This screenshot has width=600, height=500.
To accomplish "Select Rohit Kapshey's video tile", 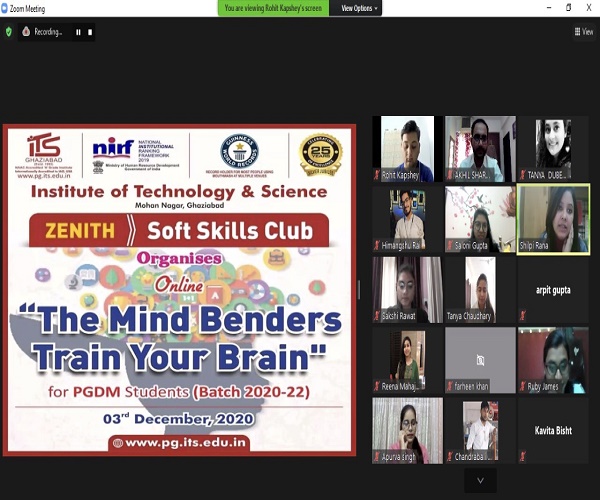I will pyautogui.click(x=408, y=149).
